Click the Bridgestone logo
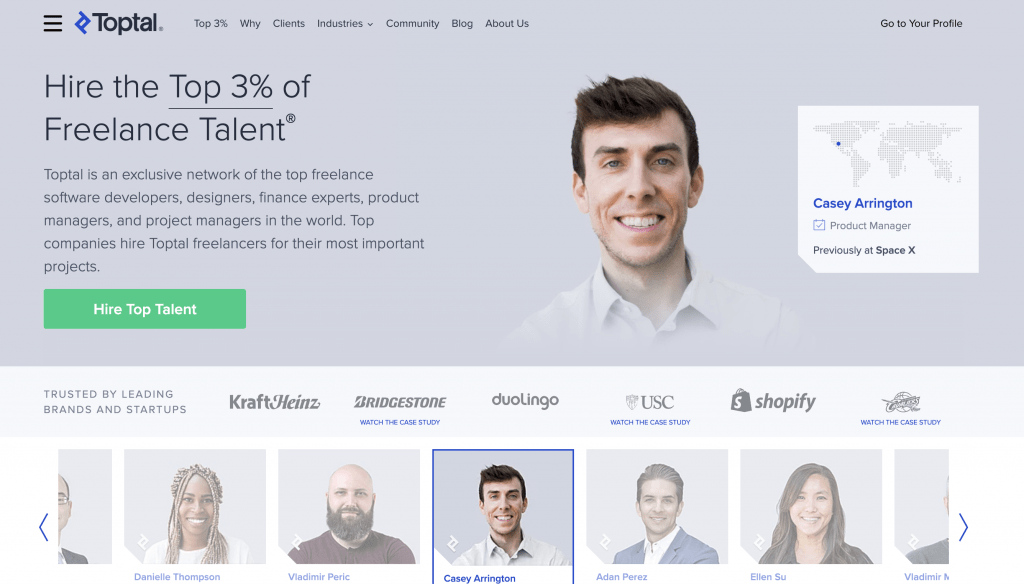Screen dimensions: 1024x584 [400, 402]
